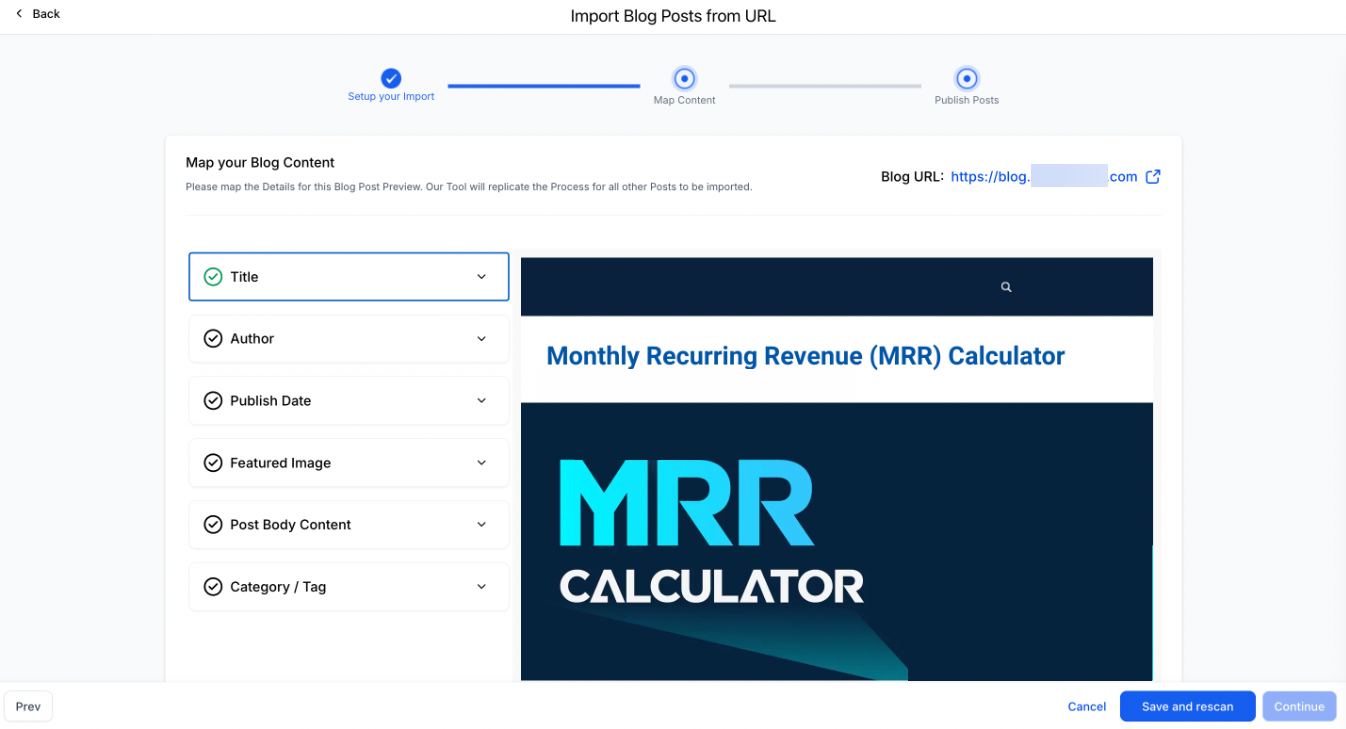
Task: Click the search magnifier in the blog preview
Action: tap(1006, 287)
